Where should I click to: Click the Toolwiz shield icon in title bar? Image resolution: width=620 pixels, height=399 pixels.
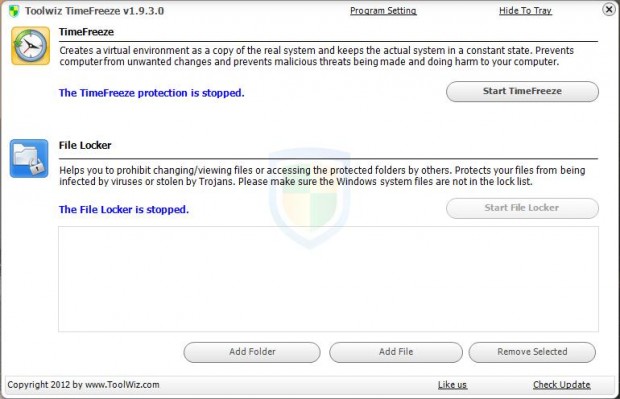14,11
